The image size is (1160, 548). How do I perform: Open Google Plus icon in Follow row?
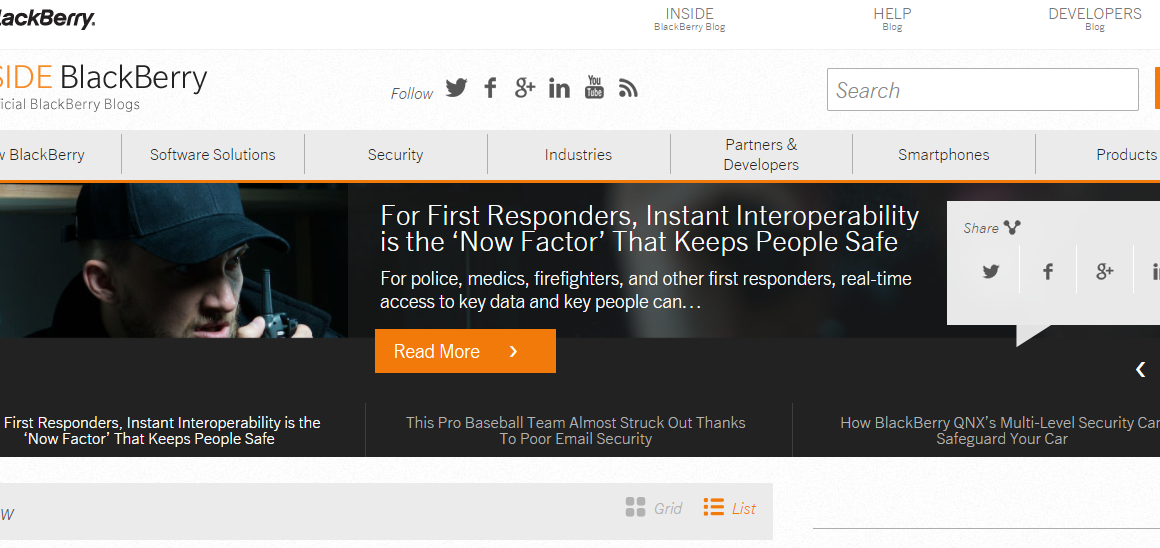click(x=525, y=88)
